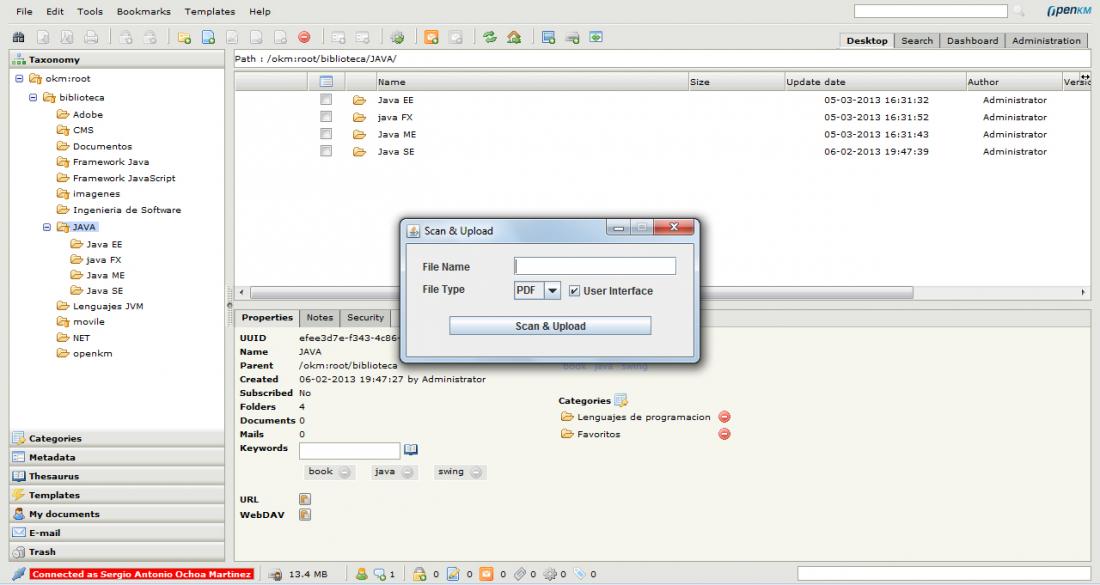Remove the 'swing' keyword tag
1100x585 pixels.
(476, 472)
